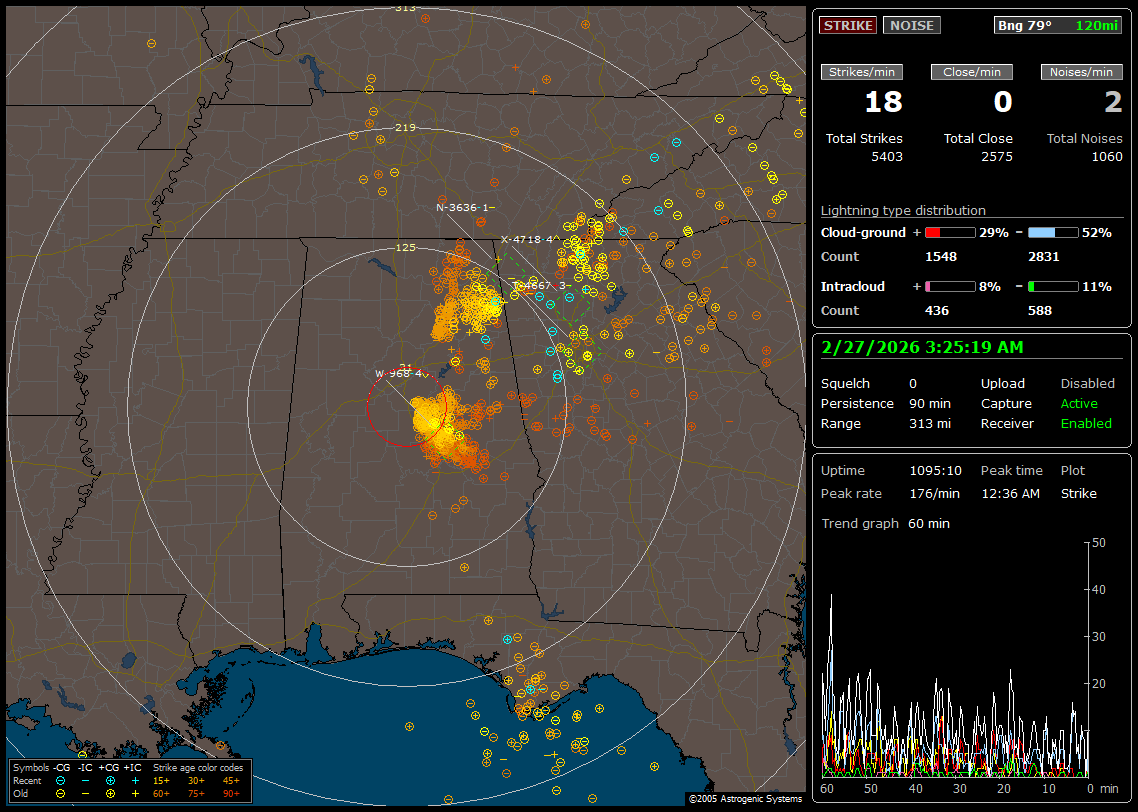Select the STRIKE display mode button
This screenshot has width=1138, height=812.
(848, 25)
